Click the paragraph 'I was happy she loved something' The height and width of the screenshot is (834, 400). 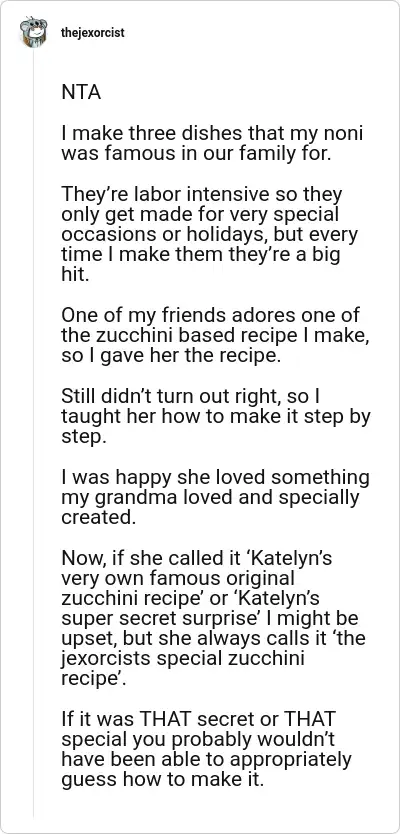(x=215, y=497)
